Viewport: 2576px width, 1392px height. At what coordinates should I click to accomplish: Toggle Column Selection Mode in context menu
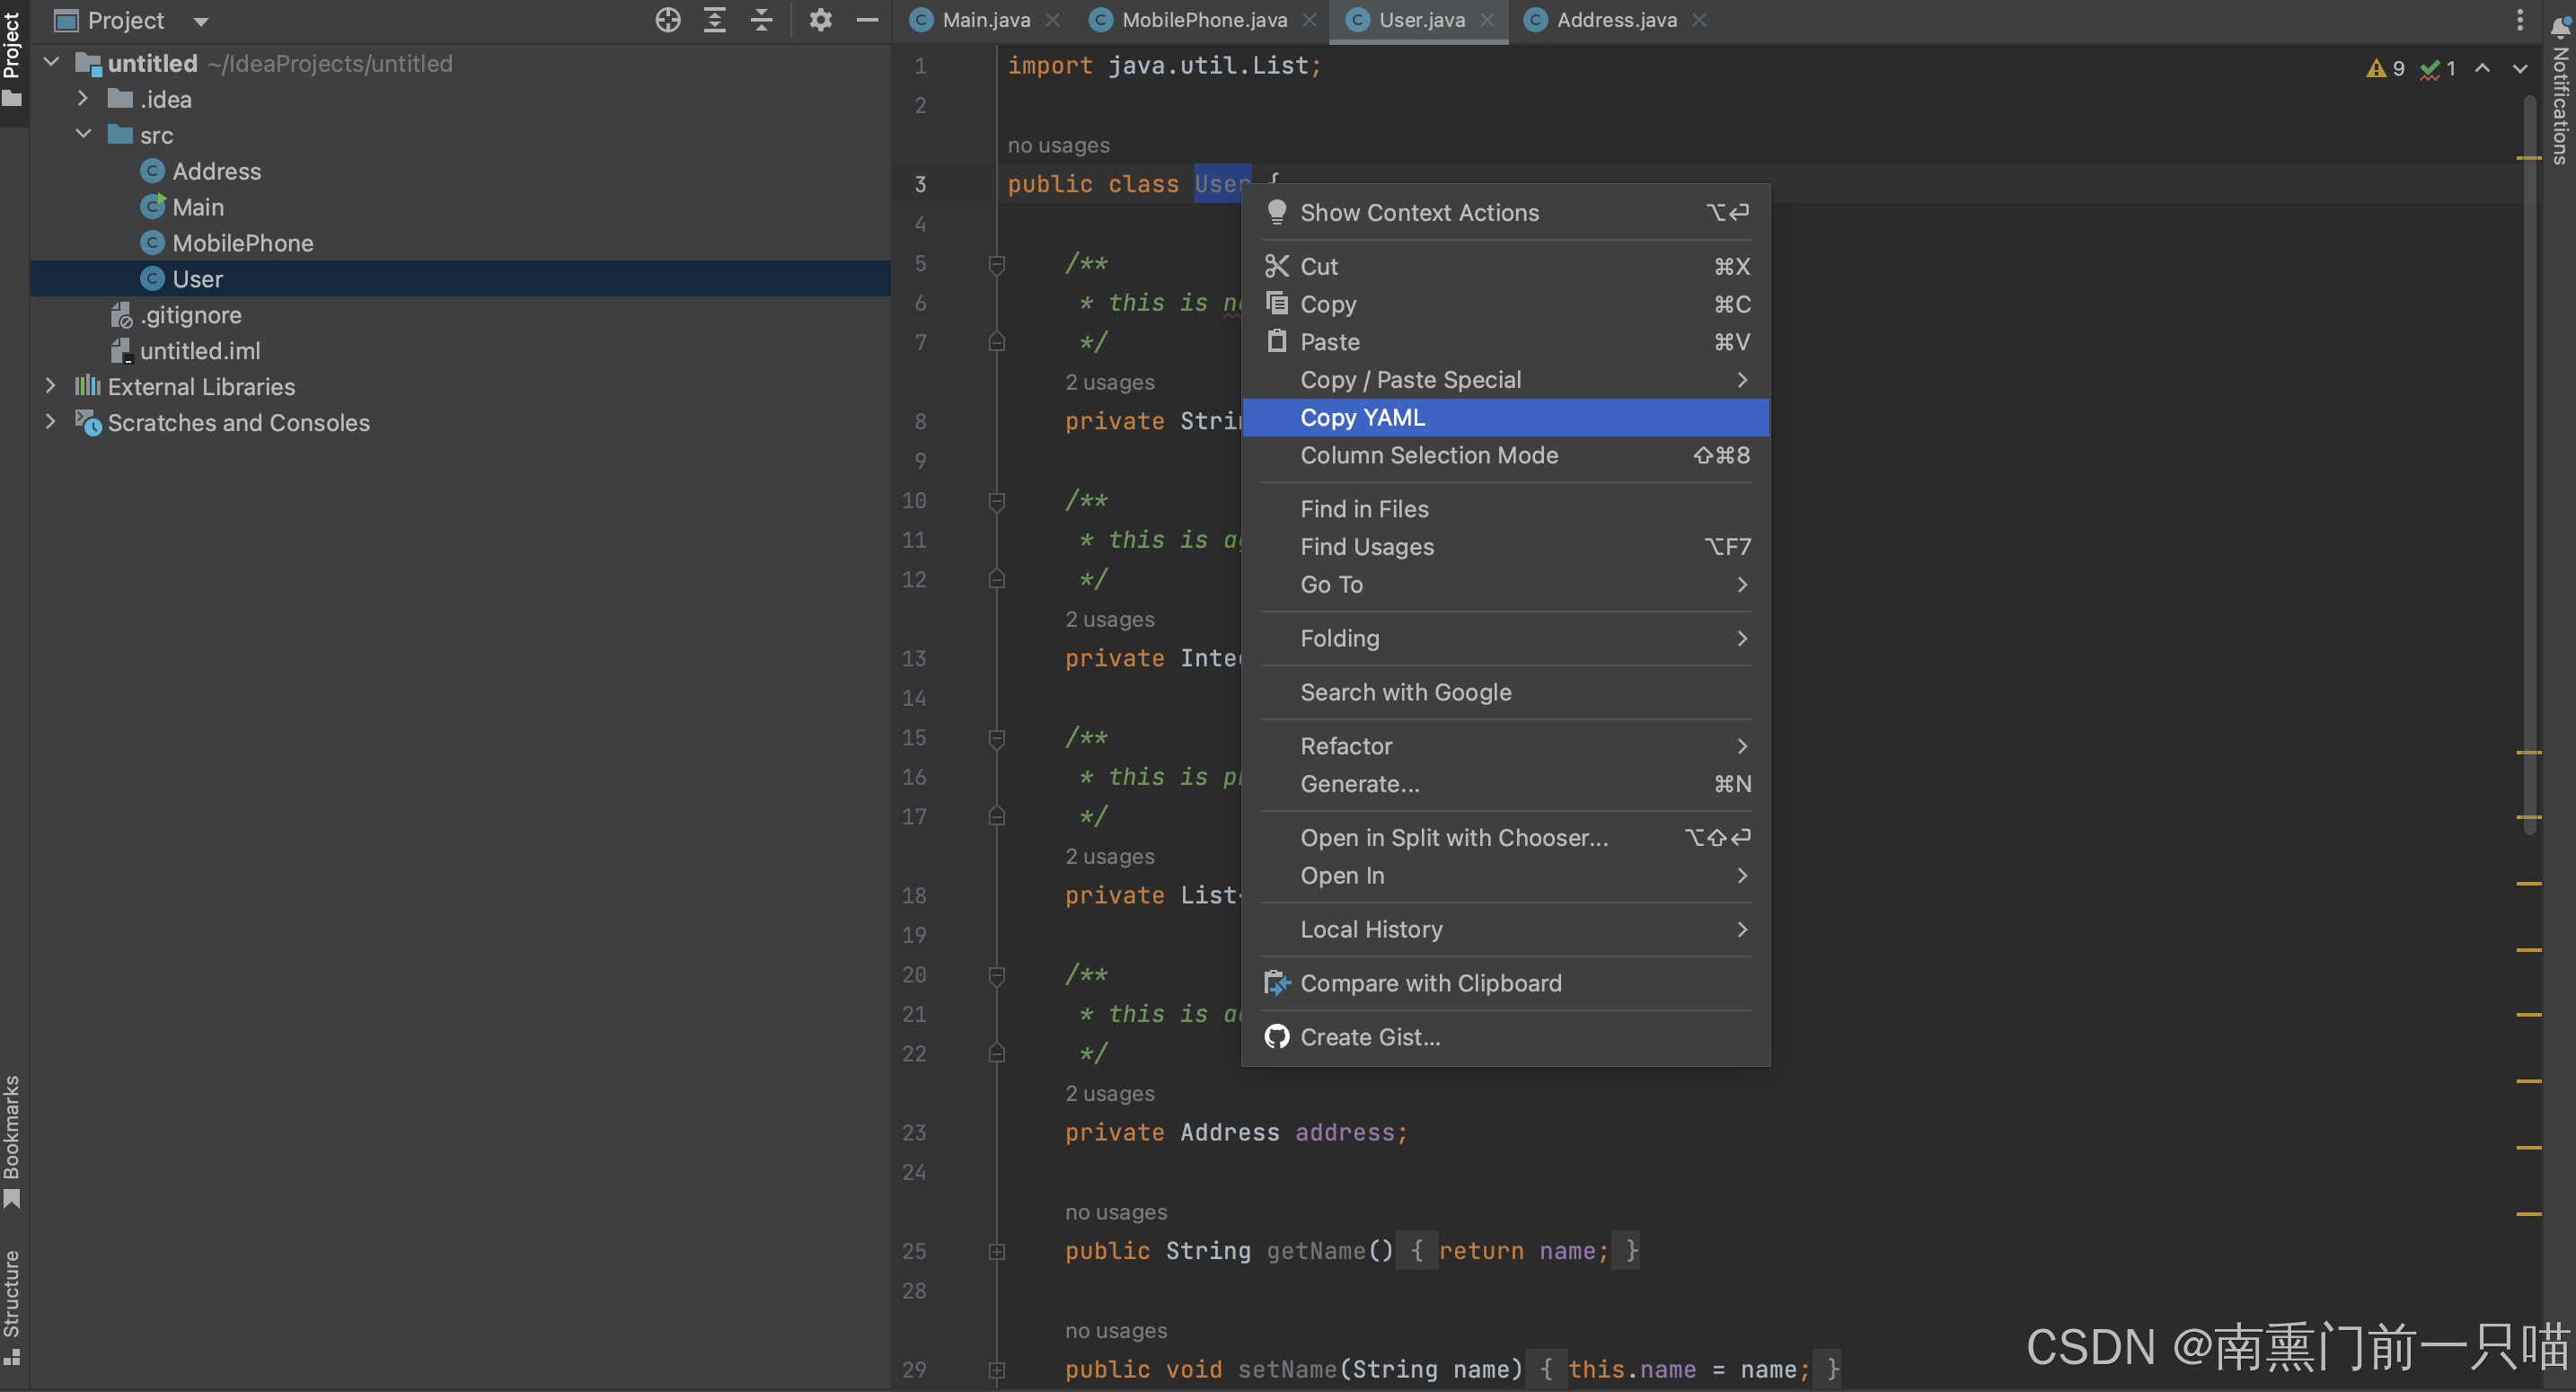pos(1505,455)
